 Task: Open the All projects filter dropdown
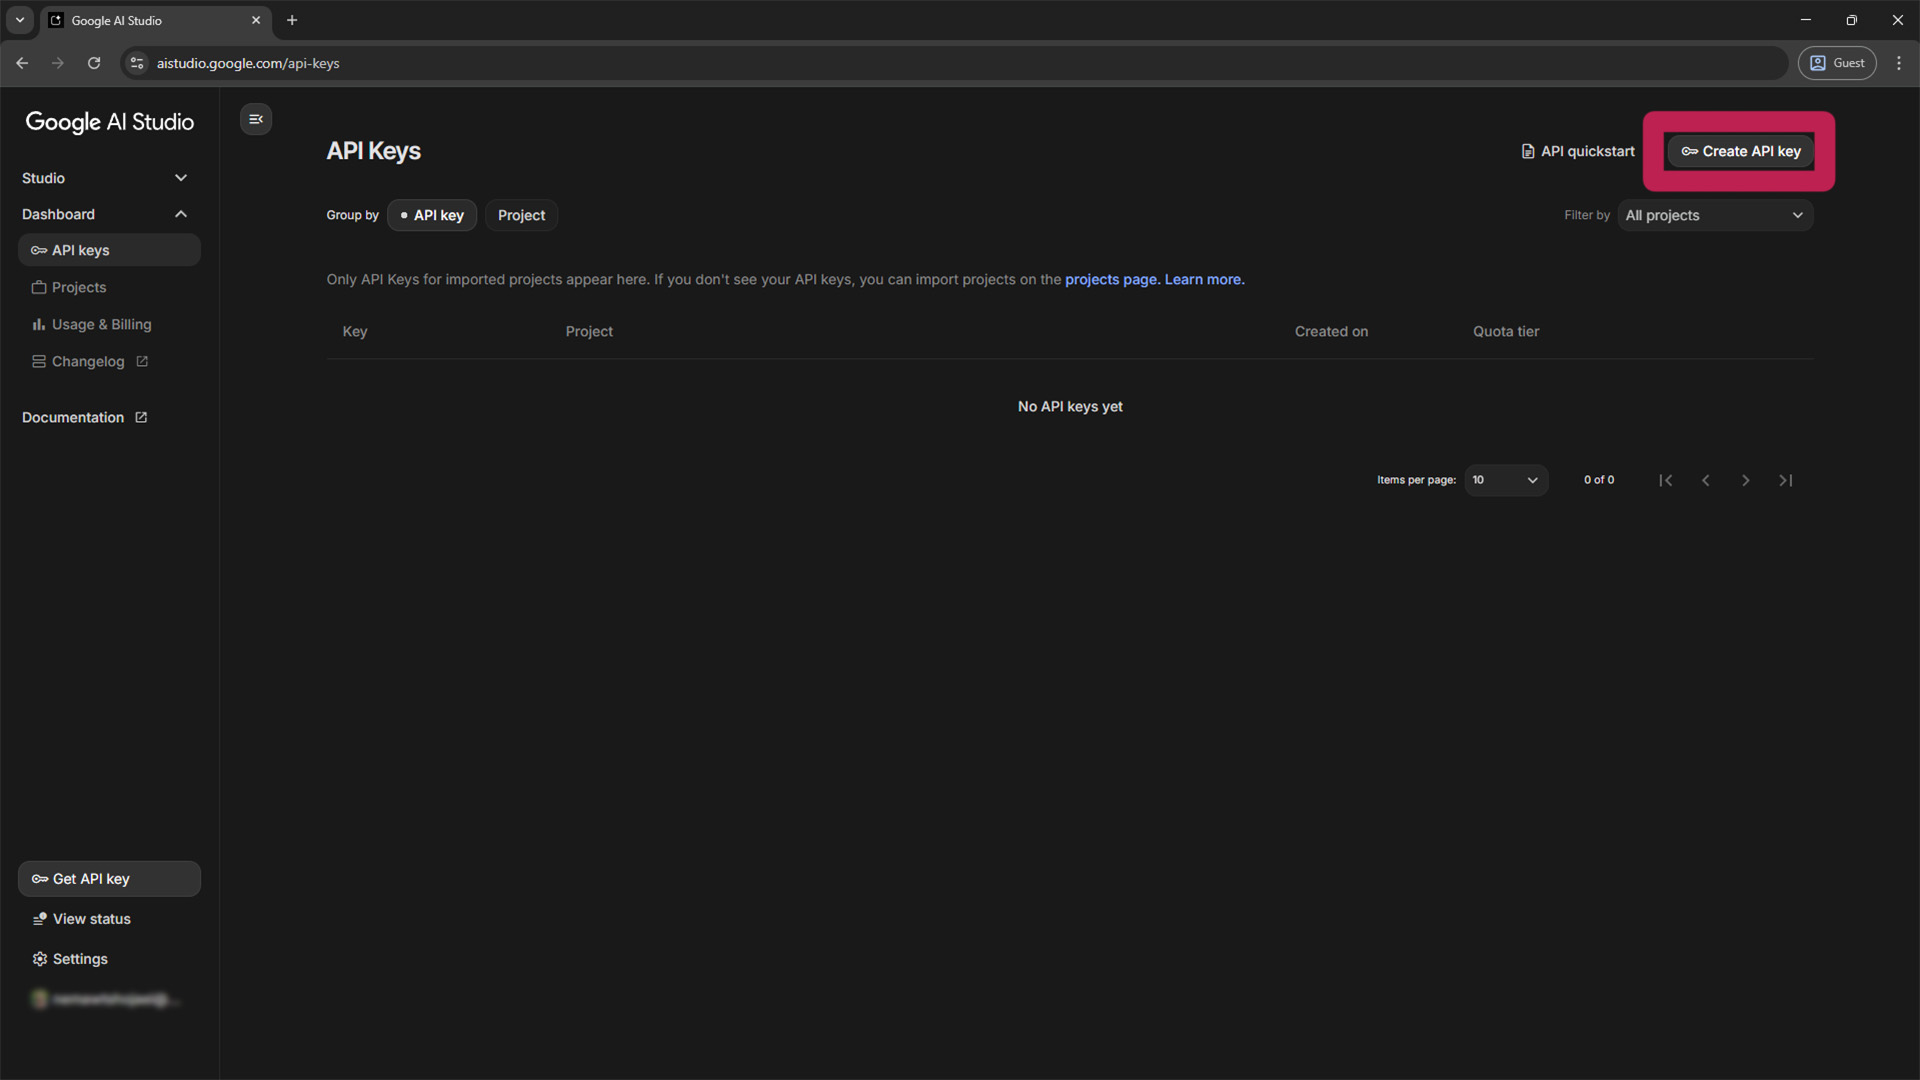[x=1715, y=215]
